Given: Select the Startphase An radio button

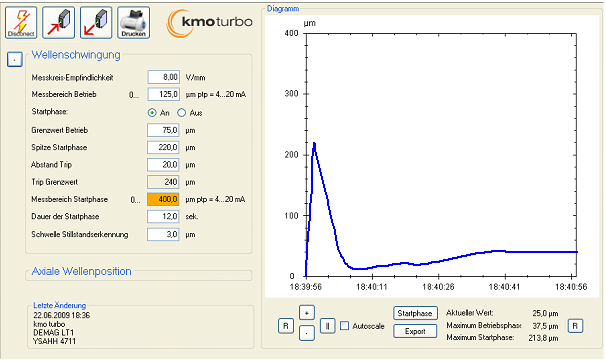Looking at the screenshot, I should click(152, 112).
